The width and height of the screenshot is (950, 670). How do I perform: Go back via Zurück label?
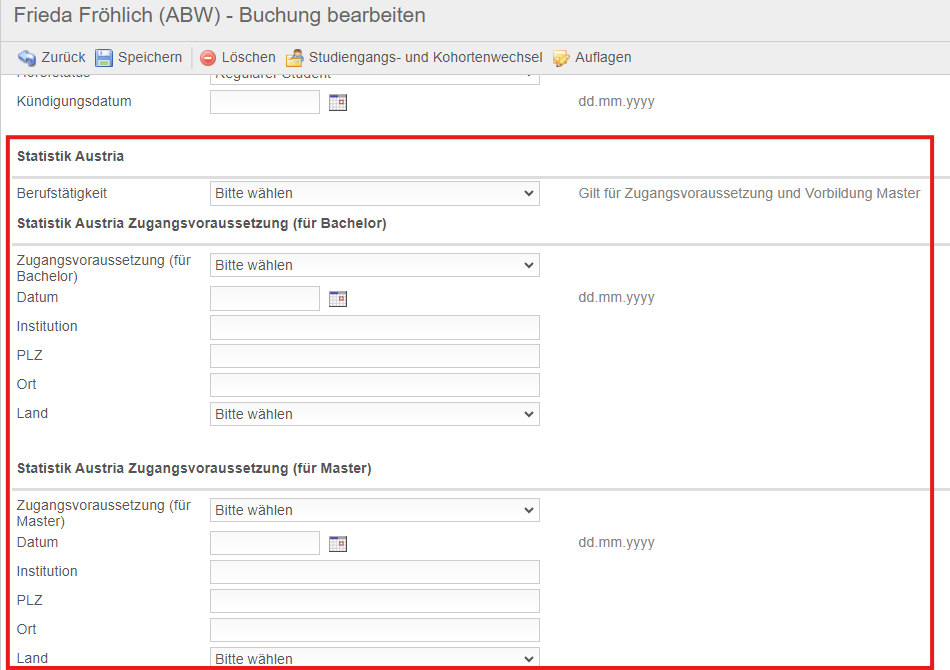click(64, 58)
